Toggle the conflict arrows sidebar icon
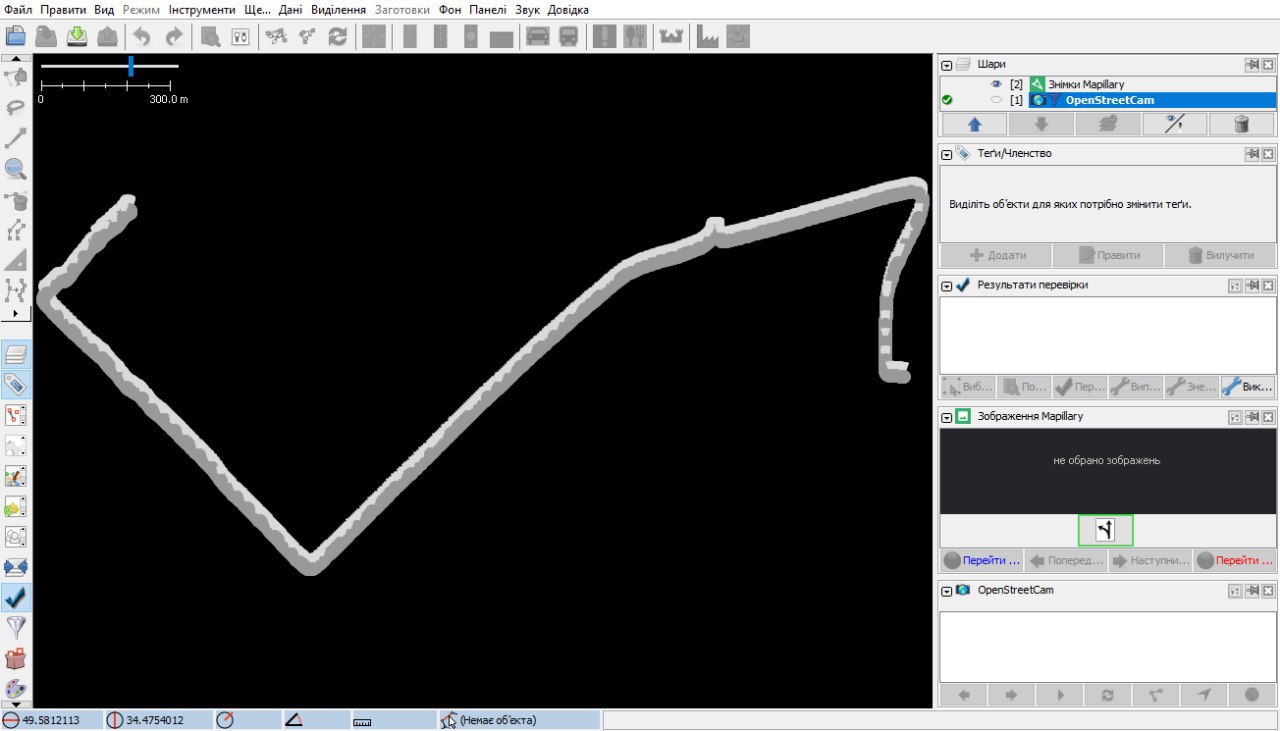The width and height of the screenshot is (1280, 731). point(16,567)
